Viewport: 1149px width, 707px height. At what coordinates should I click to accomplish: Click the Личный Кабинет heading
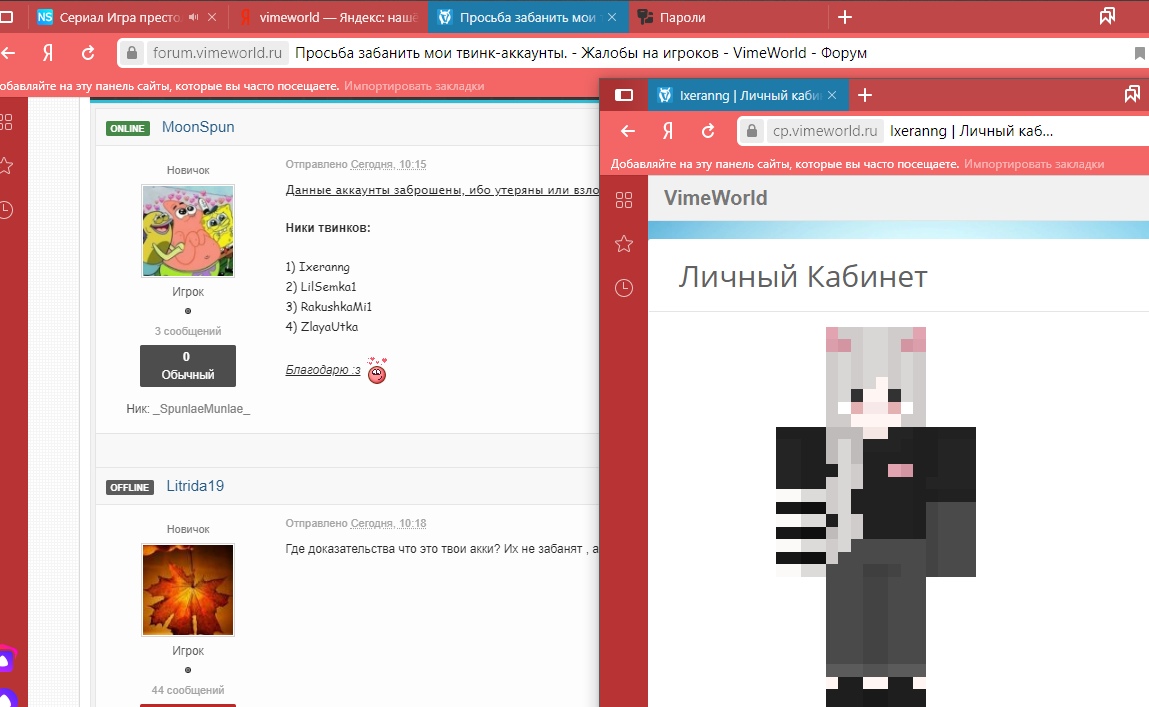pos(802,277)
